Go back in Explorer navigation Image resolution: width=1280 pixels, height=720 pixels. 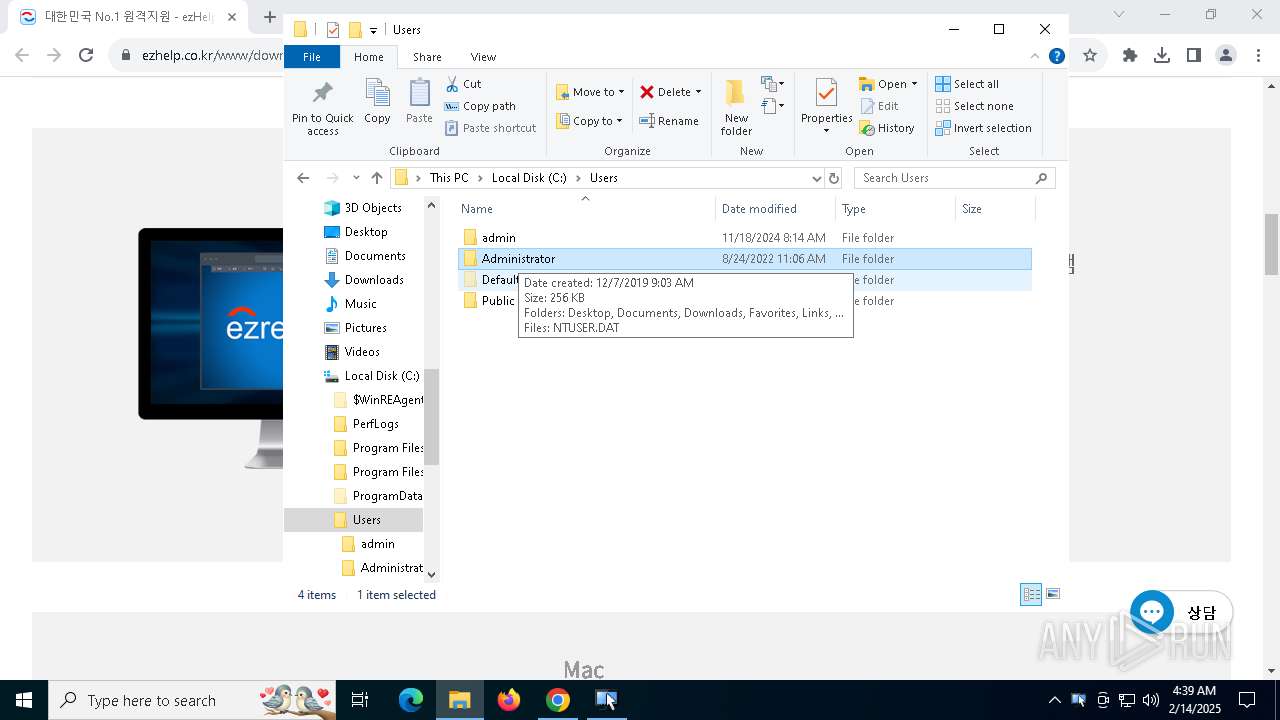click(x=303, y=178)
